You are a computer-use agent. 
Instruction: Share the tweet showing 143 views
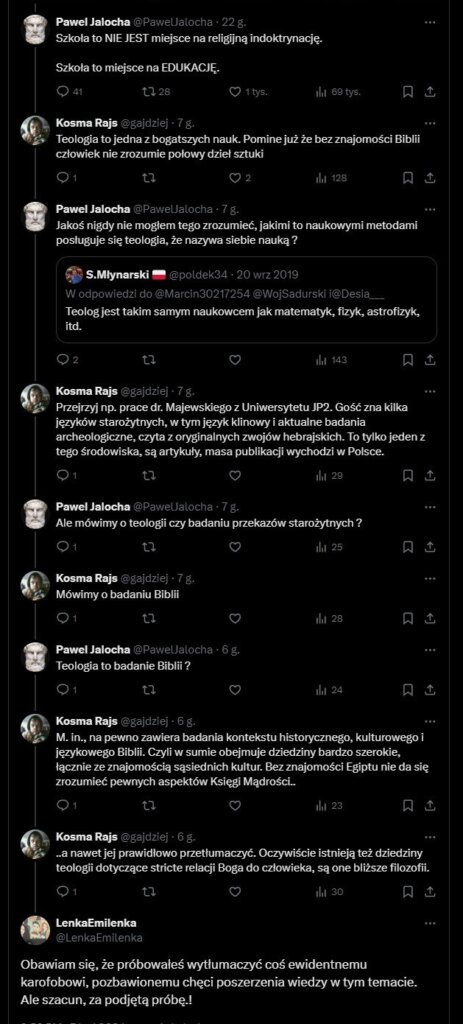[430, 360]
